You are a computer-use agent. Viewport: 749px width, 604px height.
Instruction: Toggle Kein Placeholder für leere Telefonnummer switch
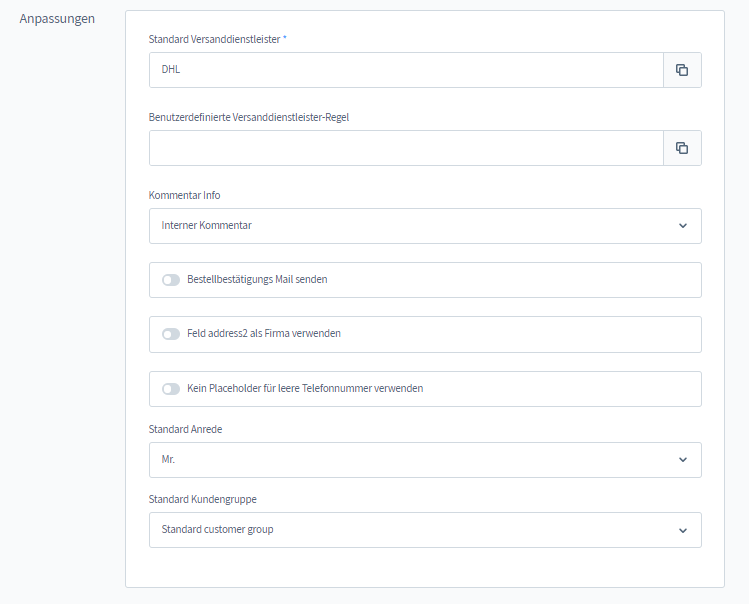[171, 389]
